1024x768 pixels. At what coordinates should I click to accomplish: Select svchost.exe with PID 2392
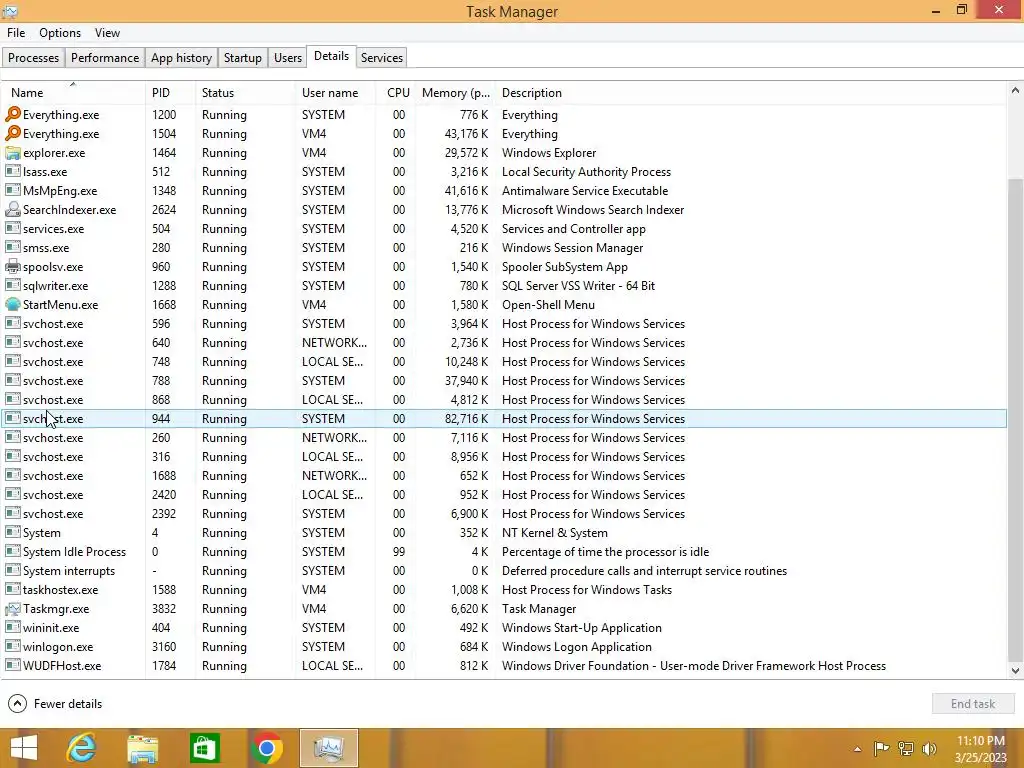point(504,514)
